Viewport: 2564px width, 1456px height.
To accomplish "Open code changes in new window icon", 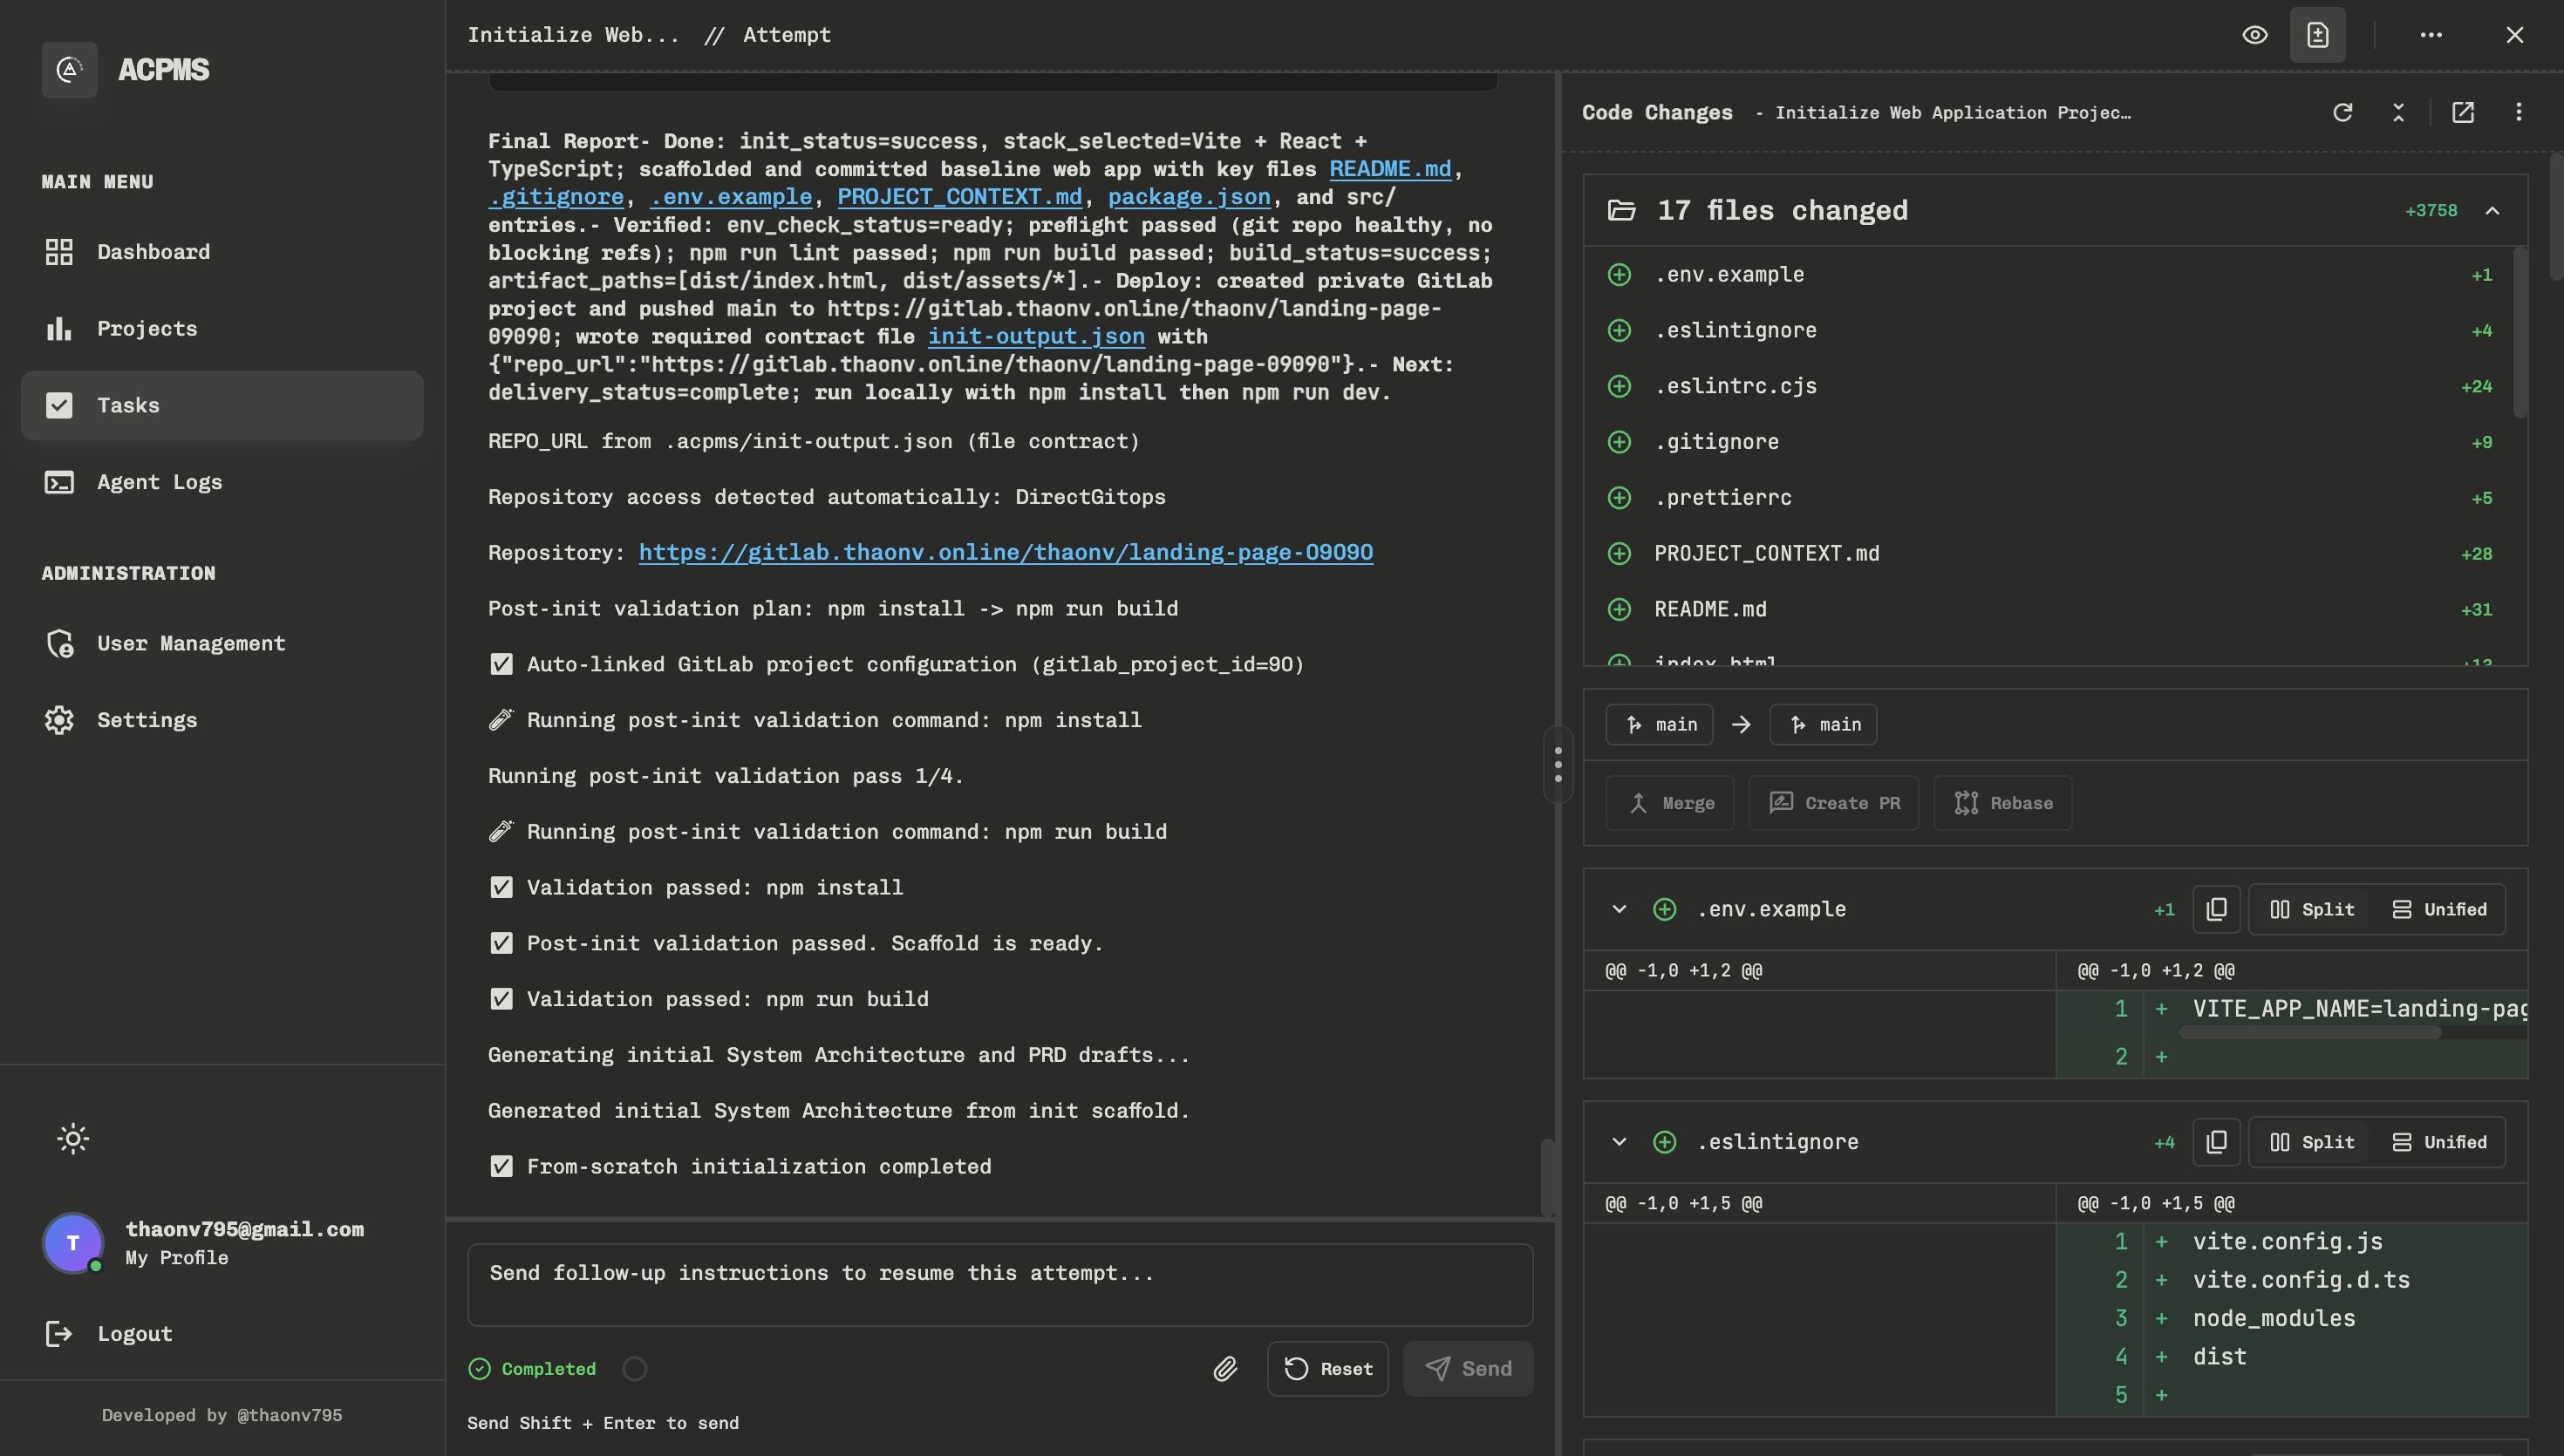I will click(2463, 112).
